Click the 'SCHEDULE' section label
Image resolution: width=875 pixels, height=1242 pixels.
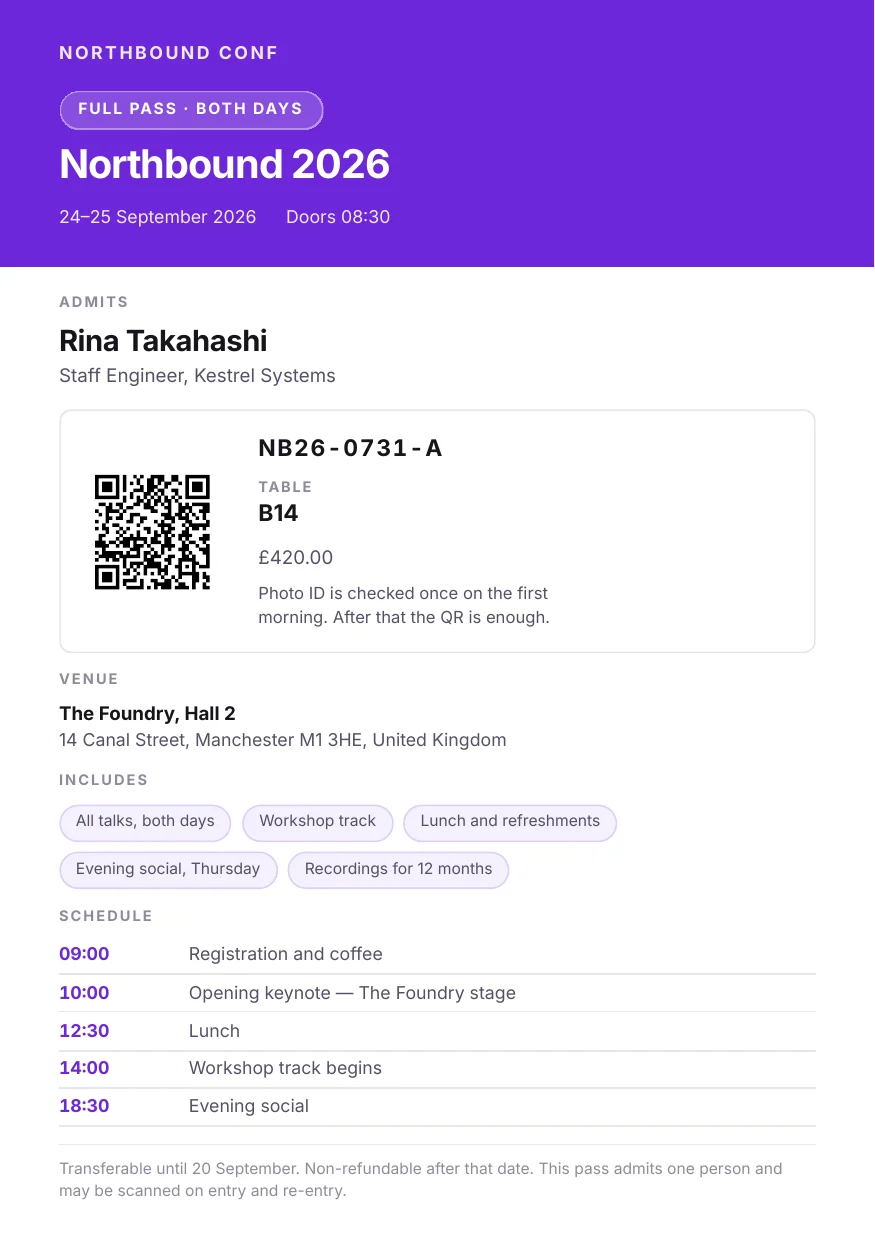(106, 916)
